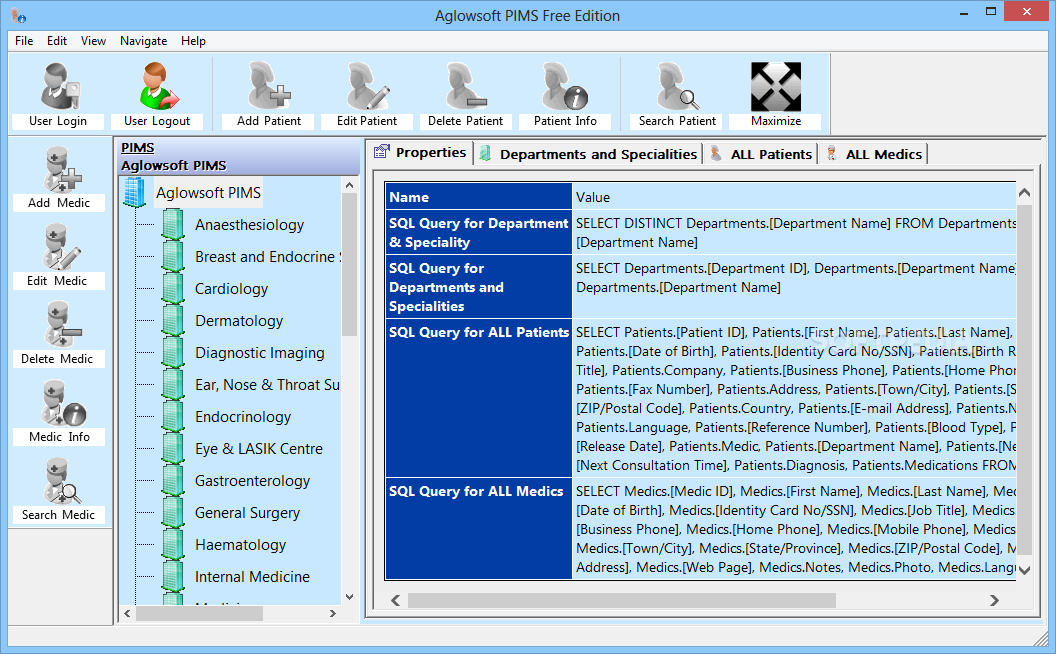The width and height of the screenshot is (1056, 654).
Task: Click the Dermatology department building icon
Action: 173,321
